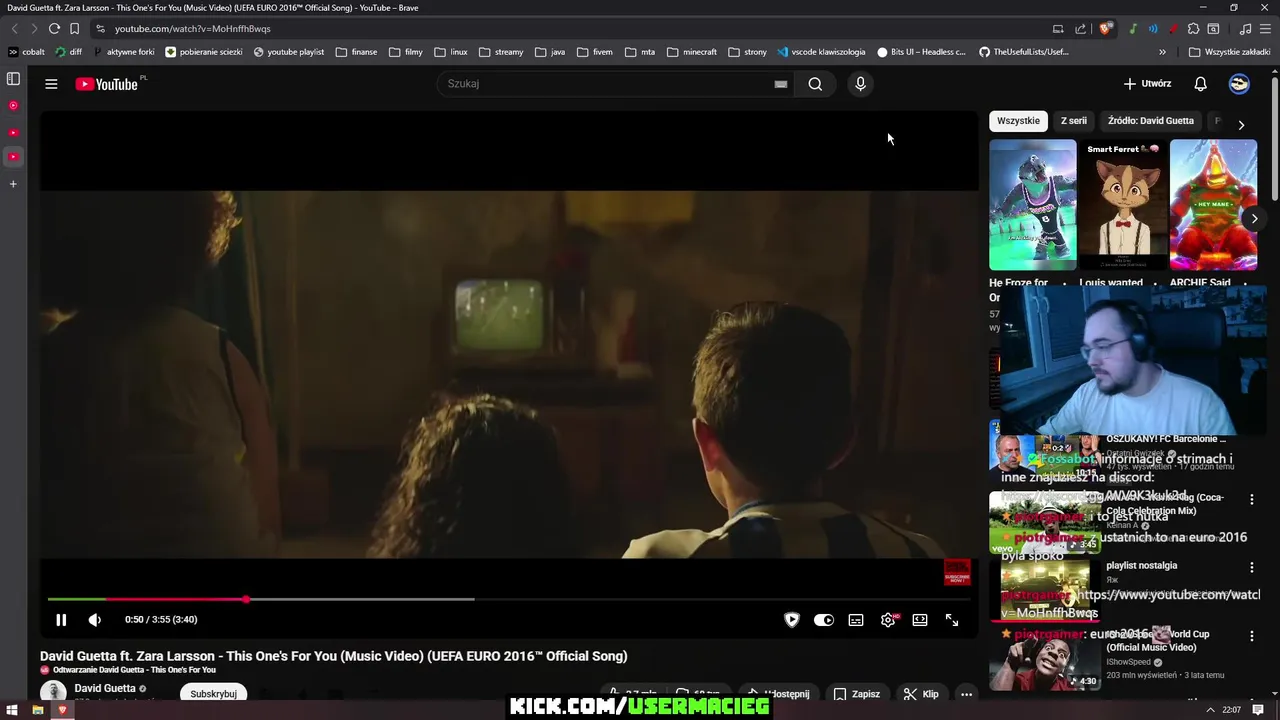Screen dimensions: 1280x720
Task: Open the Windows notification center icon
Action: tap(1258, 710)
